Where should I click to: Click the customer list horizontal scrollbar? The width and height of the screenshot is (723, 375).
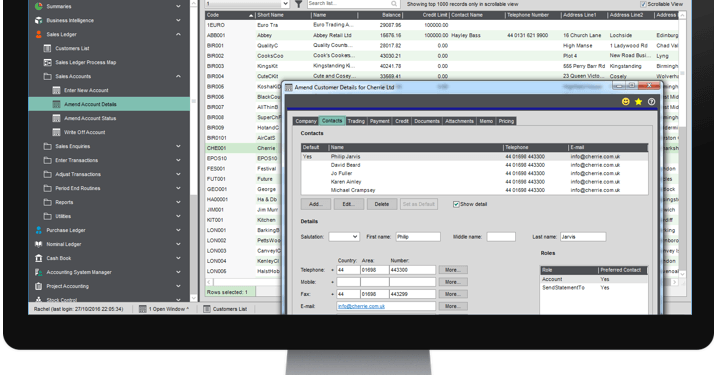click(243, 282)
